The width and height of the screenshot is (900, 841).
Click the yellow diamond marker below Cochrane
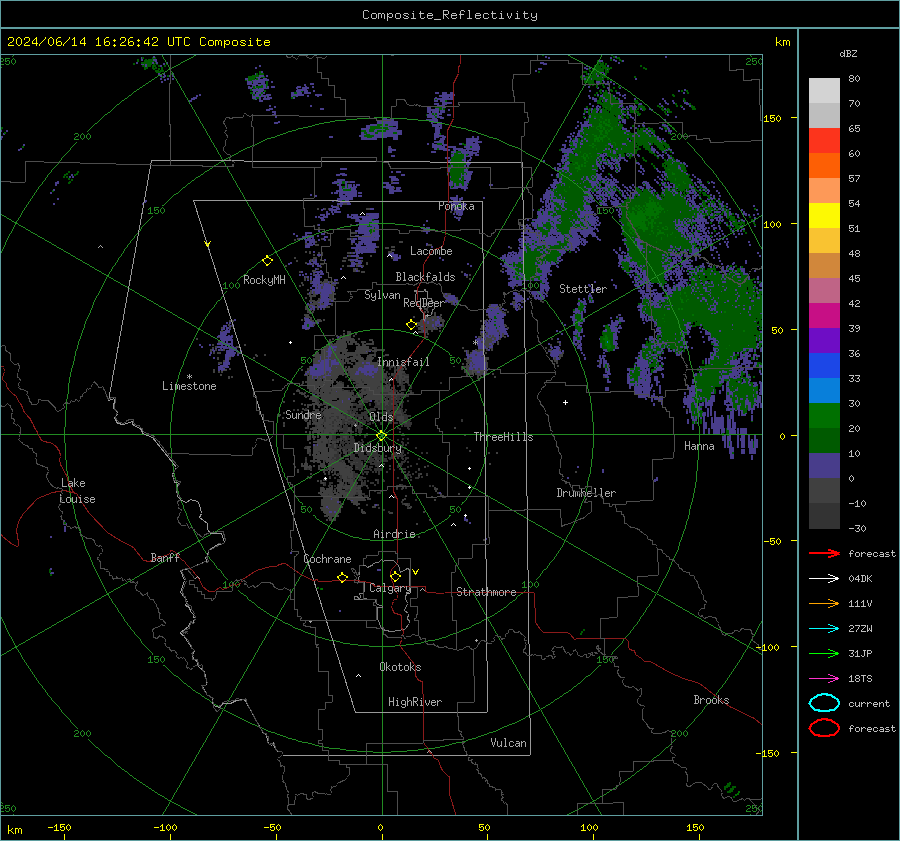(343, 577)
